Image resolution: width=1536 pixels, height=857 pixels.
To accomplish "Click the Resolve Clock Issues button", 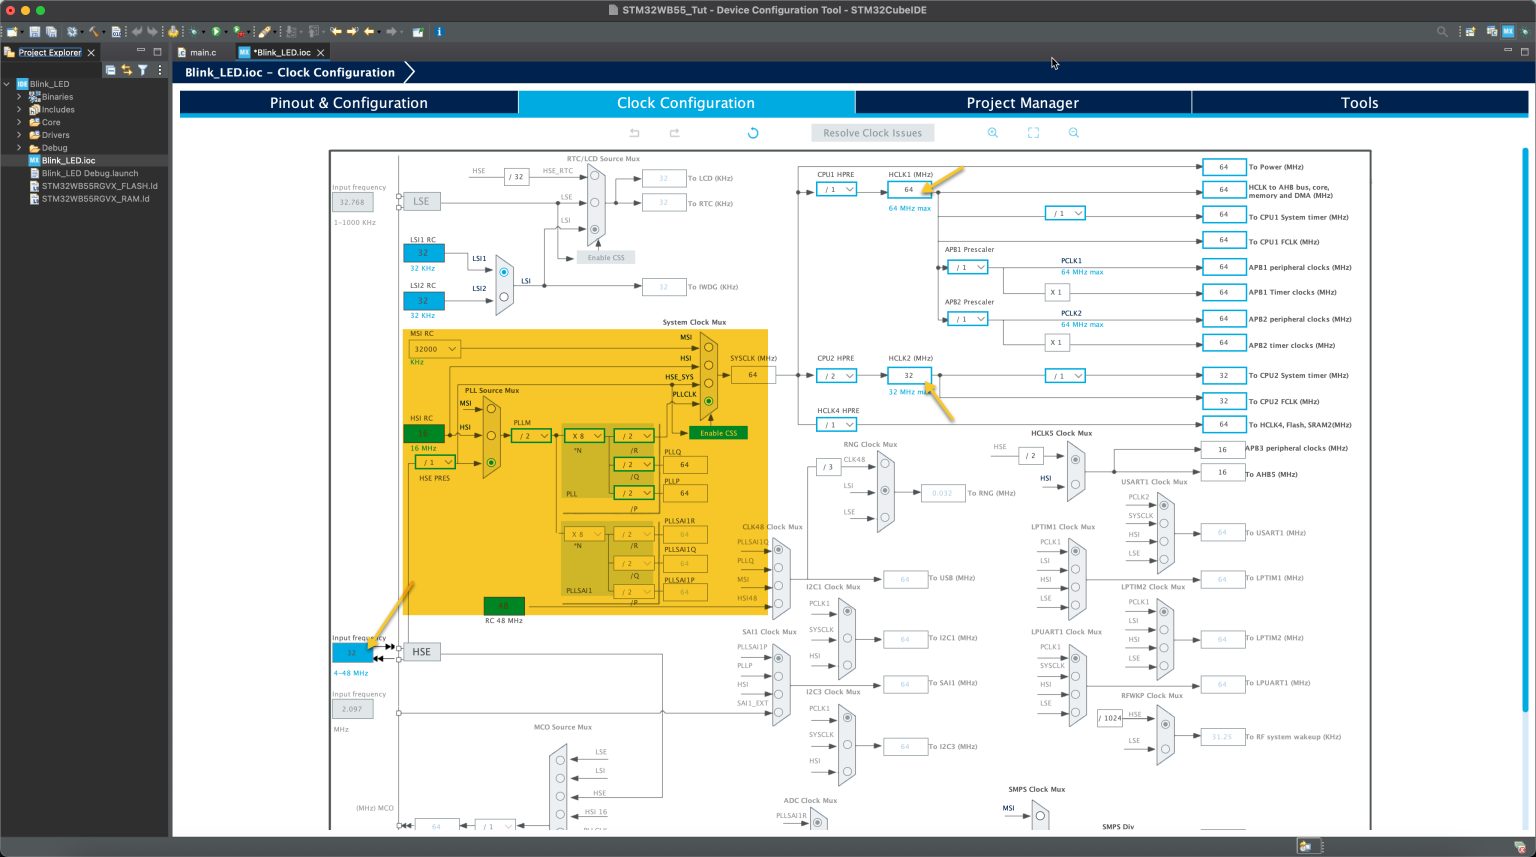I will click(872, 133).
